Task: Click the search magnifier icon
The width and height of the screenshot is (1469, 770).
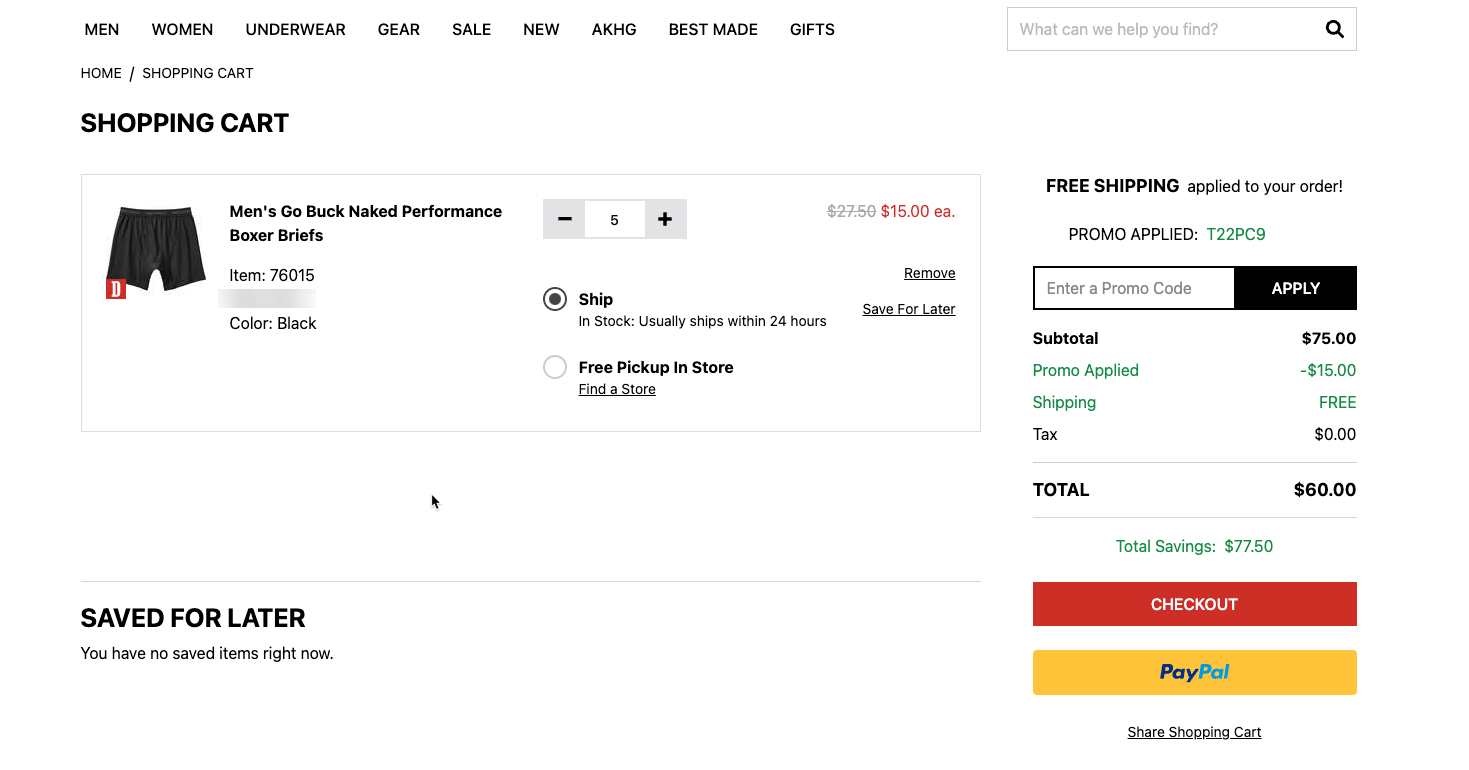Action: click(x=1334, y=29)
